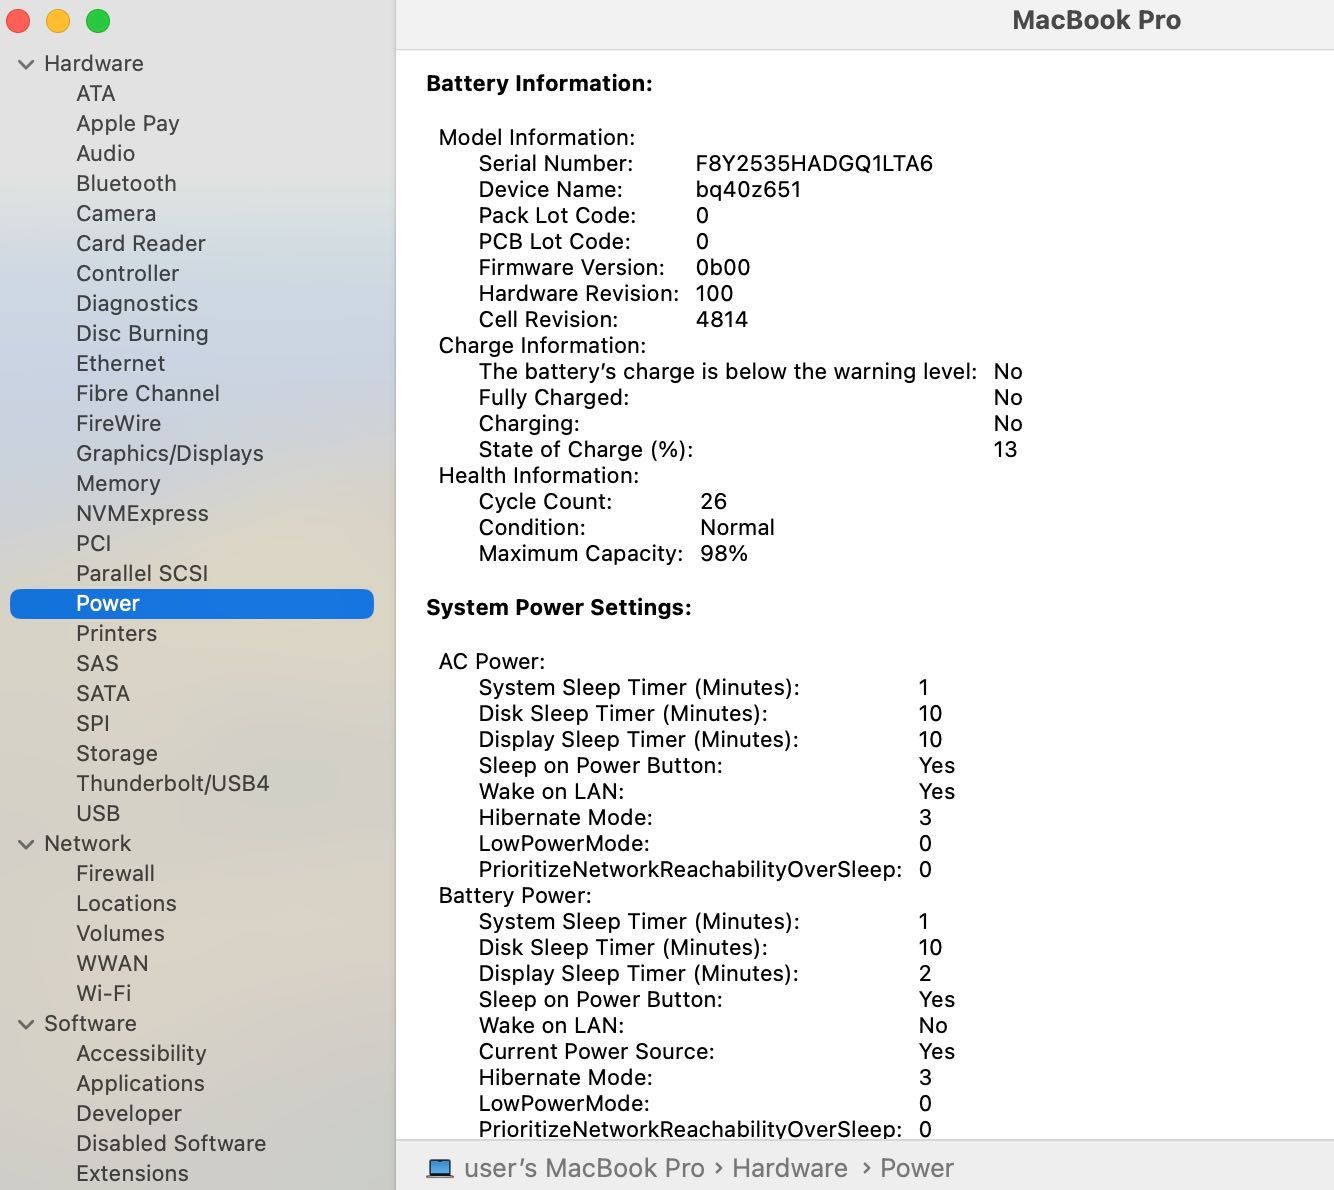Select Fibre Channel in the sidebar
This screenshot has height=1190, width=1334.
pyautogui.click(x=148, y=393)
